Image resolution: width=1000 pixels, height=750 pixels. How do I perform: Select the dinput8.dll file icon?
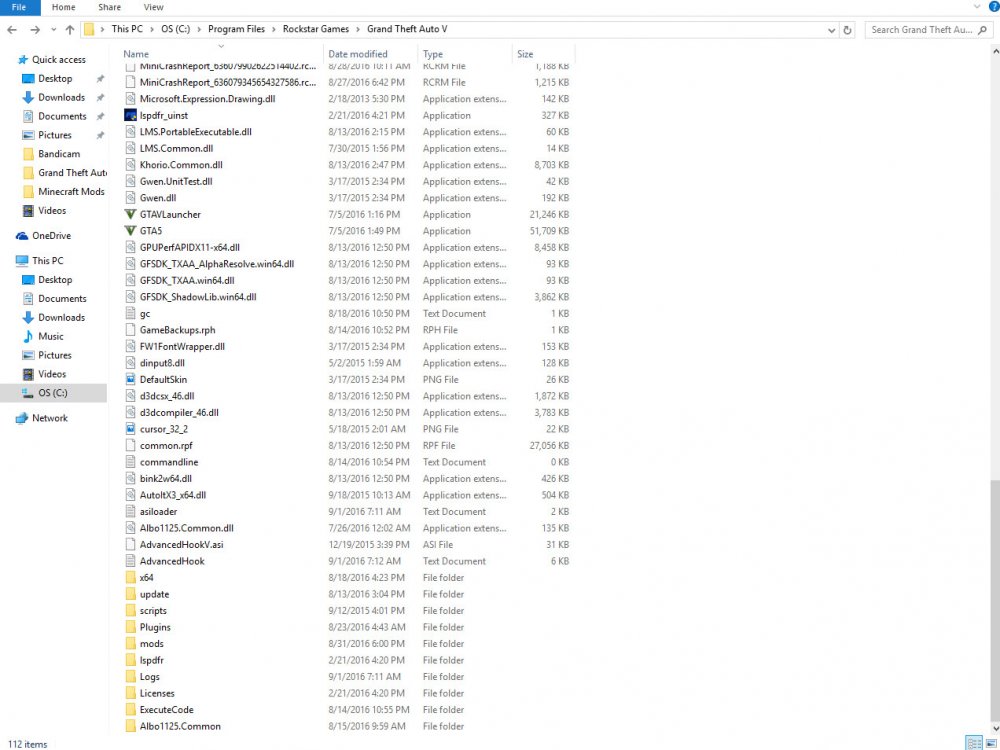pyautogui.click(x=130, y=363)
